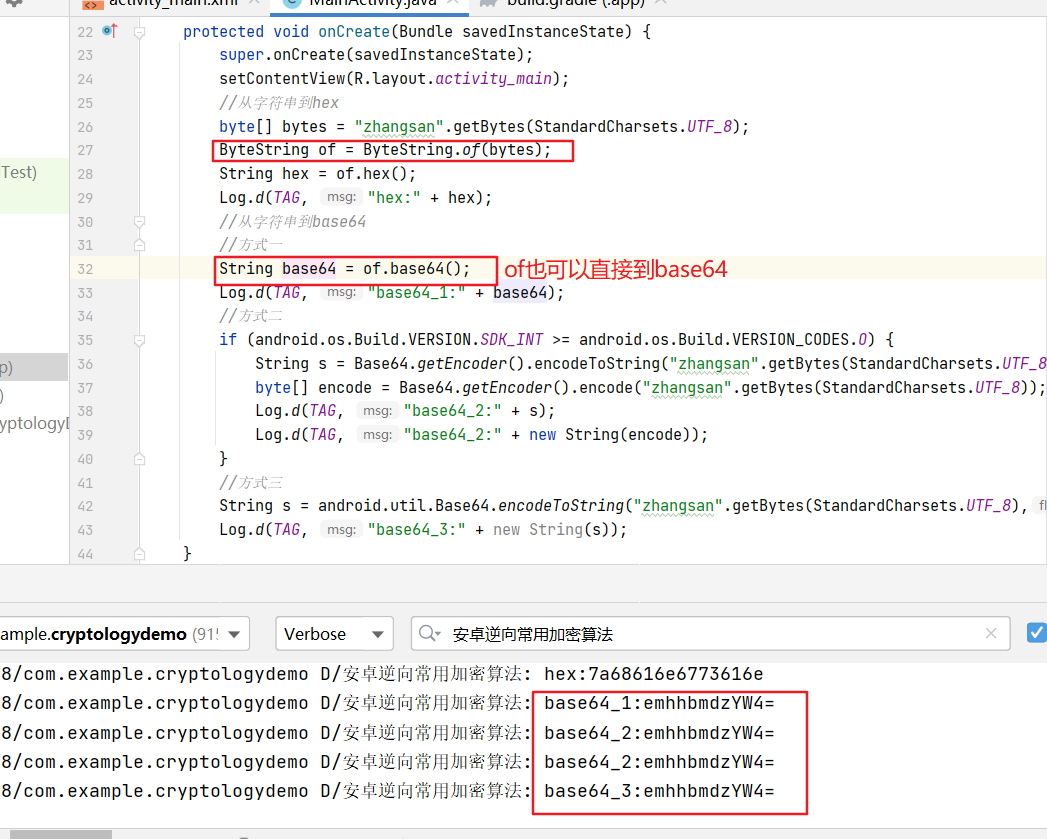Click 'activity_main' in the setContentView call
This screenshot has height=839, width=1047.
click(493, 79)
